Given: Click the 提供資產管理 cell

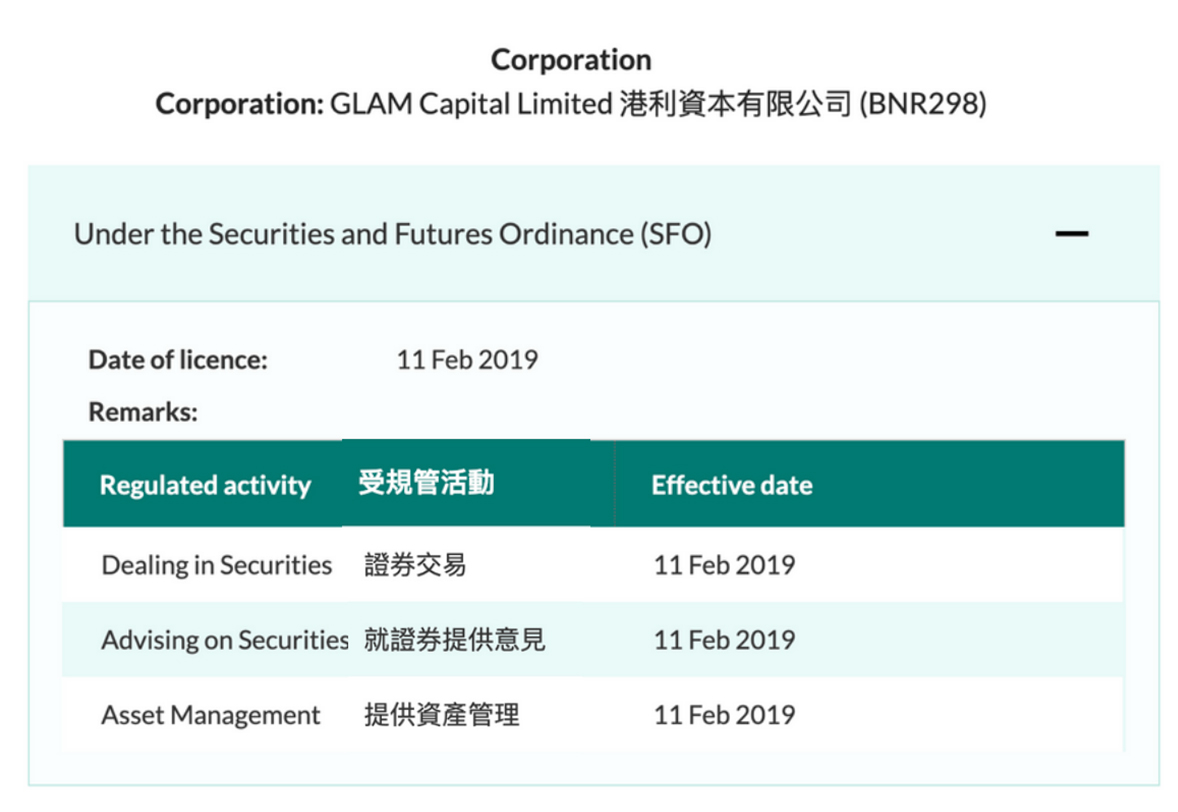Looking at the screenshot, I should pyautogui.click(x=442, y=714).
